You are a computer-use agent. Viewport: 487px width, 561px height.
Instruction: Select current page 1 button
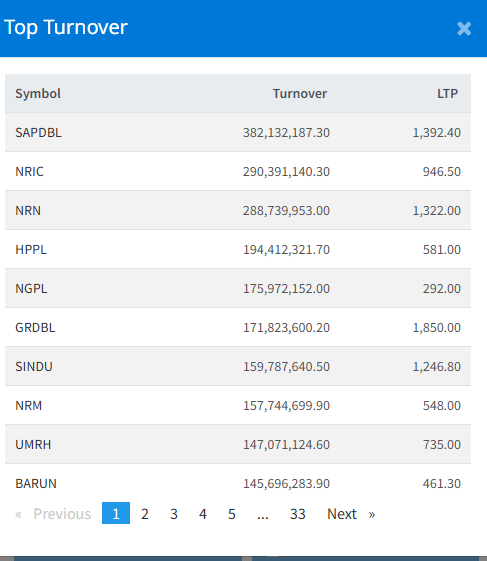coord(116,513)
